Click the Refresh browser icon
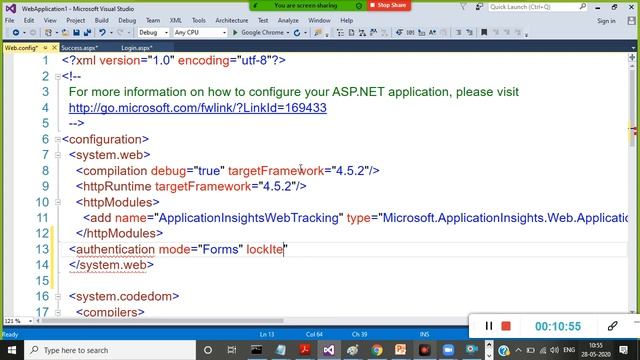This screenshot has width=640, height=360. click(297, 32)
